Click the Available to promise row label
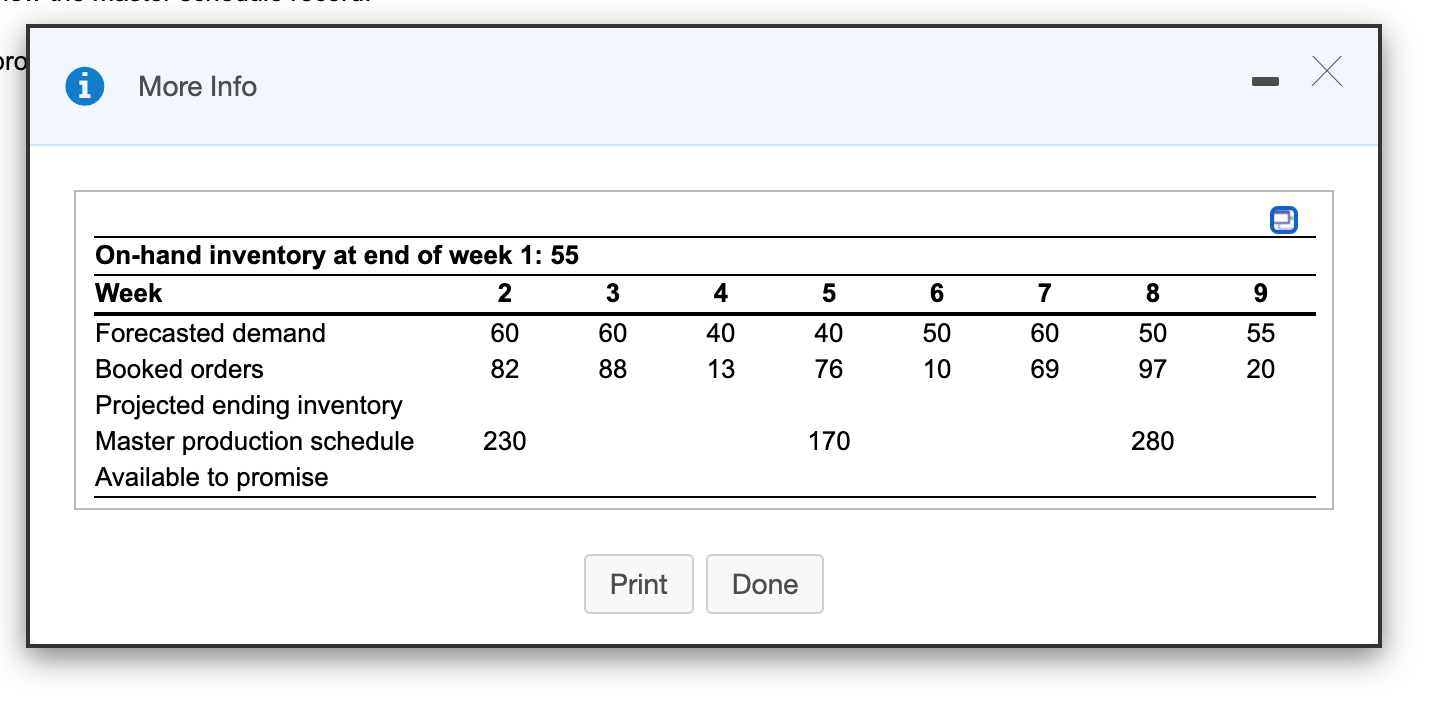This screenshot has height=702, width=1430. point(211,477)
